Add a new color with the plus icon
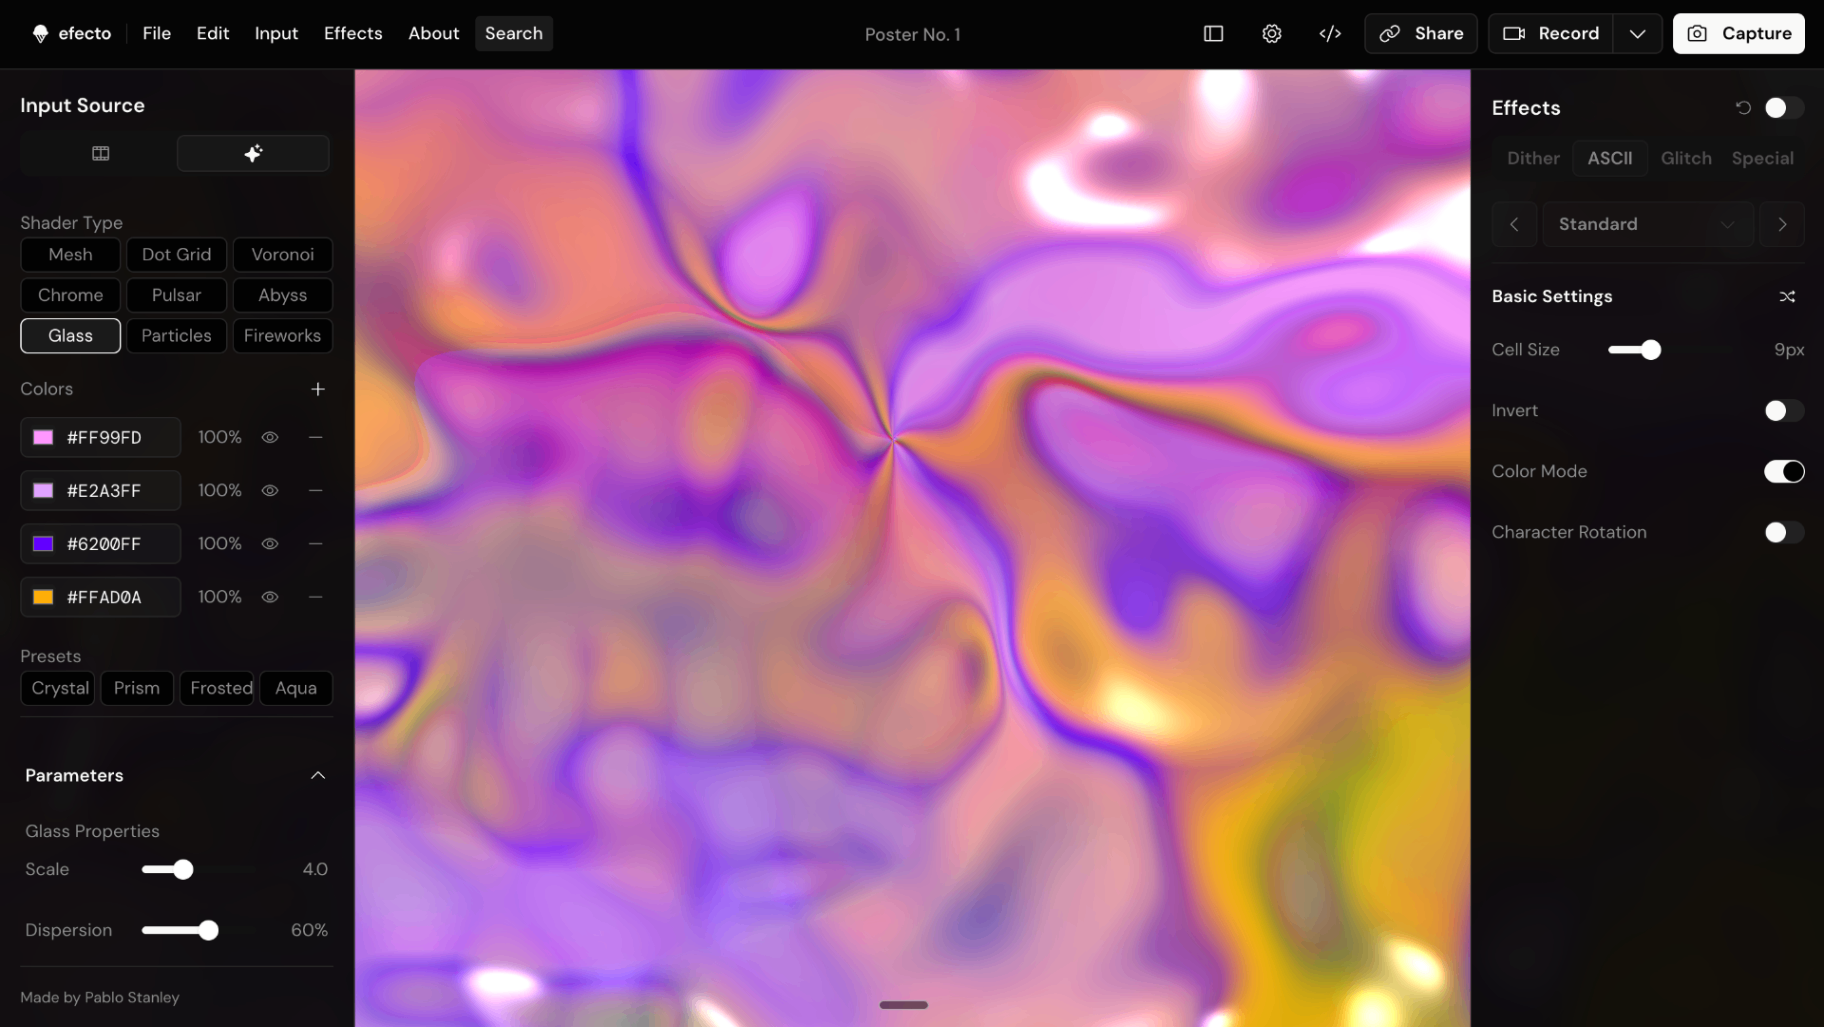 tap(317, 389)
